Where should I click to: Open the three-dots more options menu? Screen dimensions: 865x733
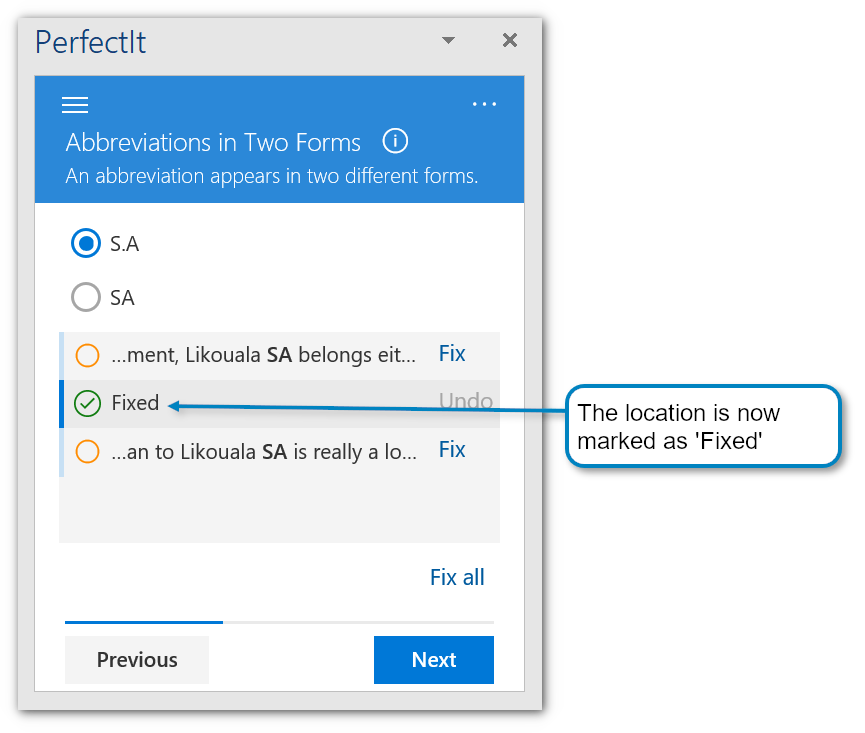point(484,104)
